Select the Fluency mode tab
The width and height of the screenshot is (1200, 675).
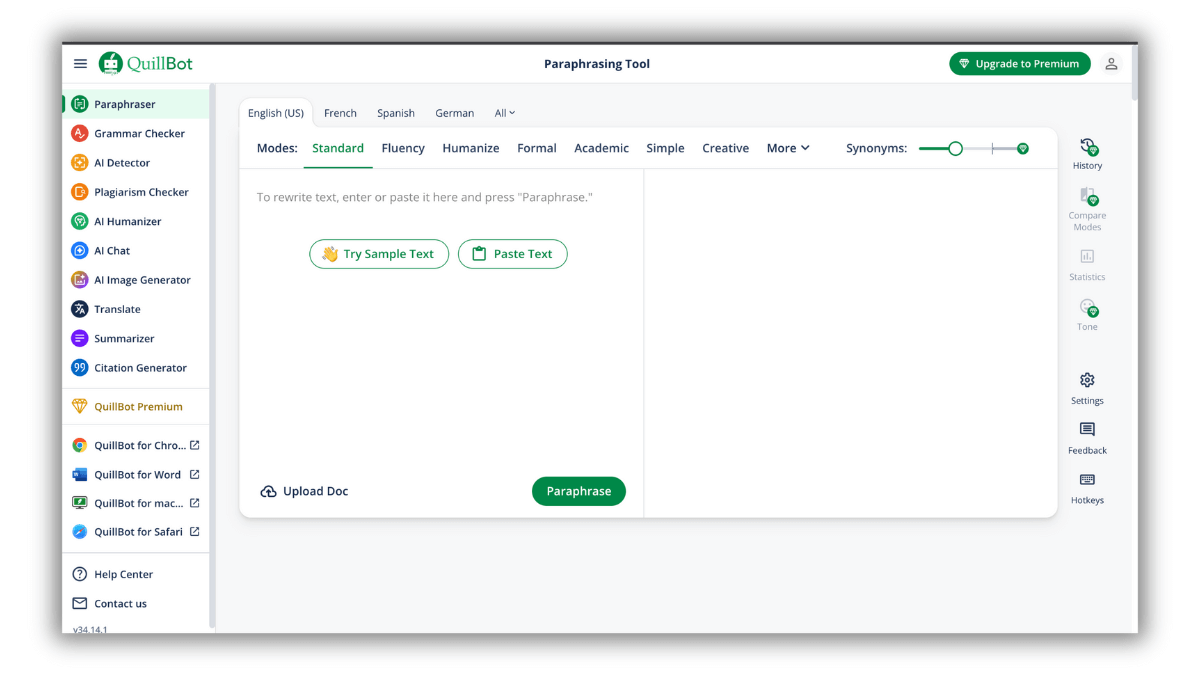click(403, 148)
